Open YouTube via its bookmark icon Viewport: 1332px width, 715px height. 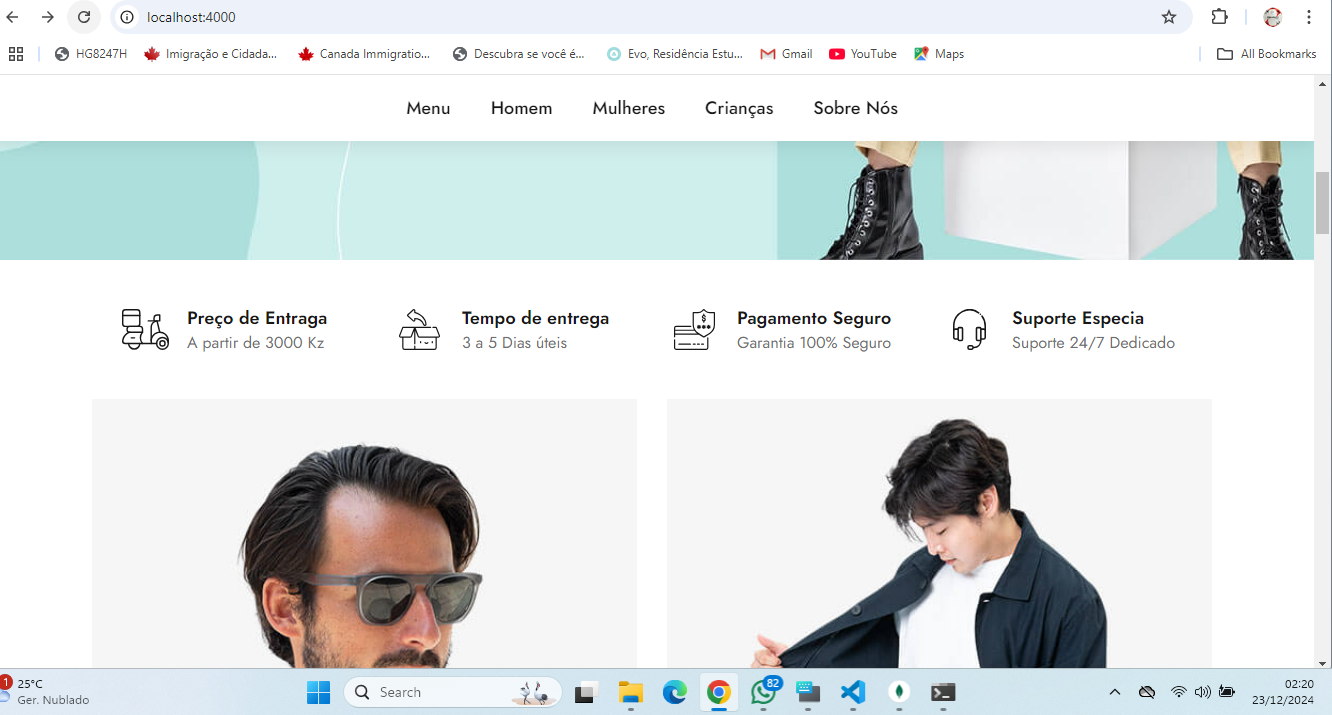[837, 54]
